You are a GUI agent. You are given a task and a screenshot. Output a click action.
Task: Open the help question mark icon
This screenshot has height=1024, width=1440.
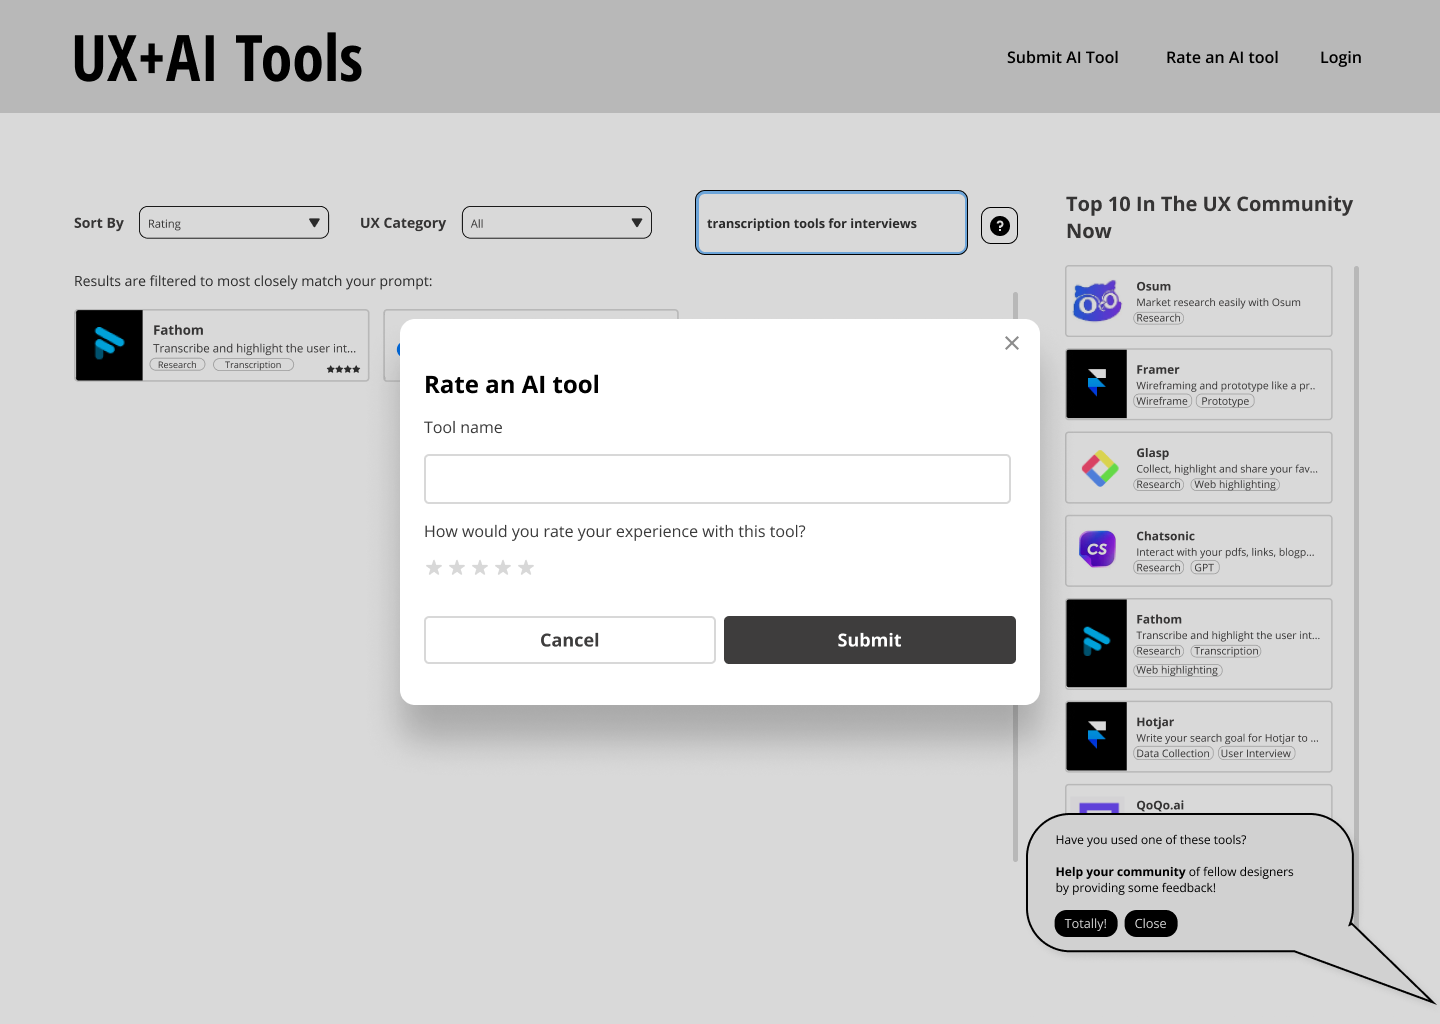999,226
